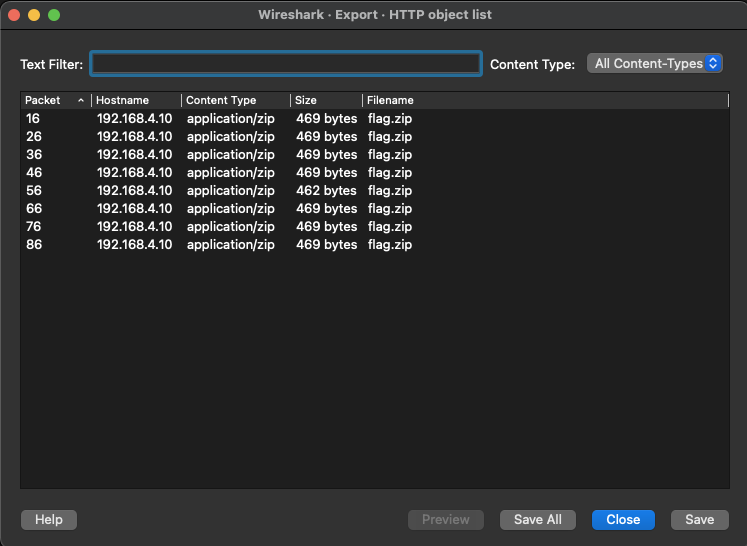Select the row for packet 16
This screenshot has width=747, height=546.
(374, 119)
